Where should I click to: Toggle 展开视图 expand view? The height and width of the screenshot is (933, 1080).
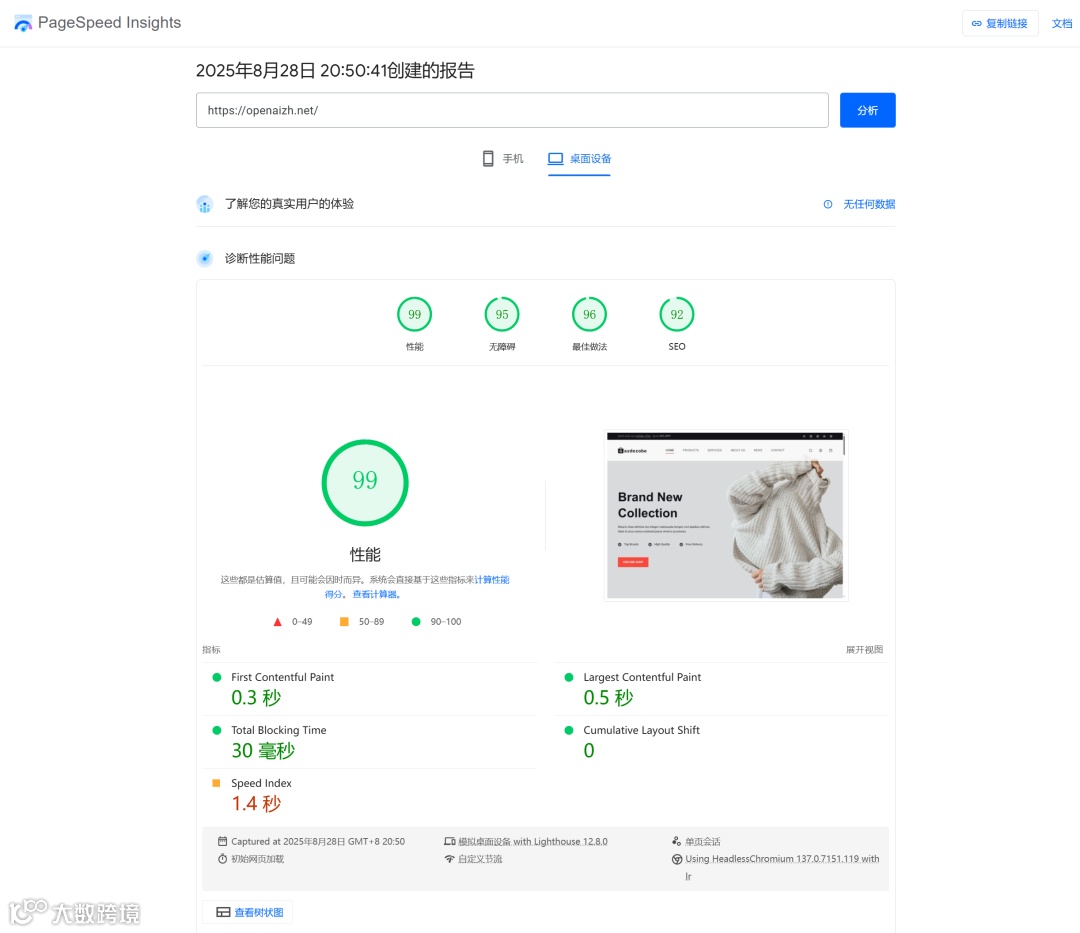(x=864, y=650)
